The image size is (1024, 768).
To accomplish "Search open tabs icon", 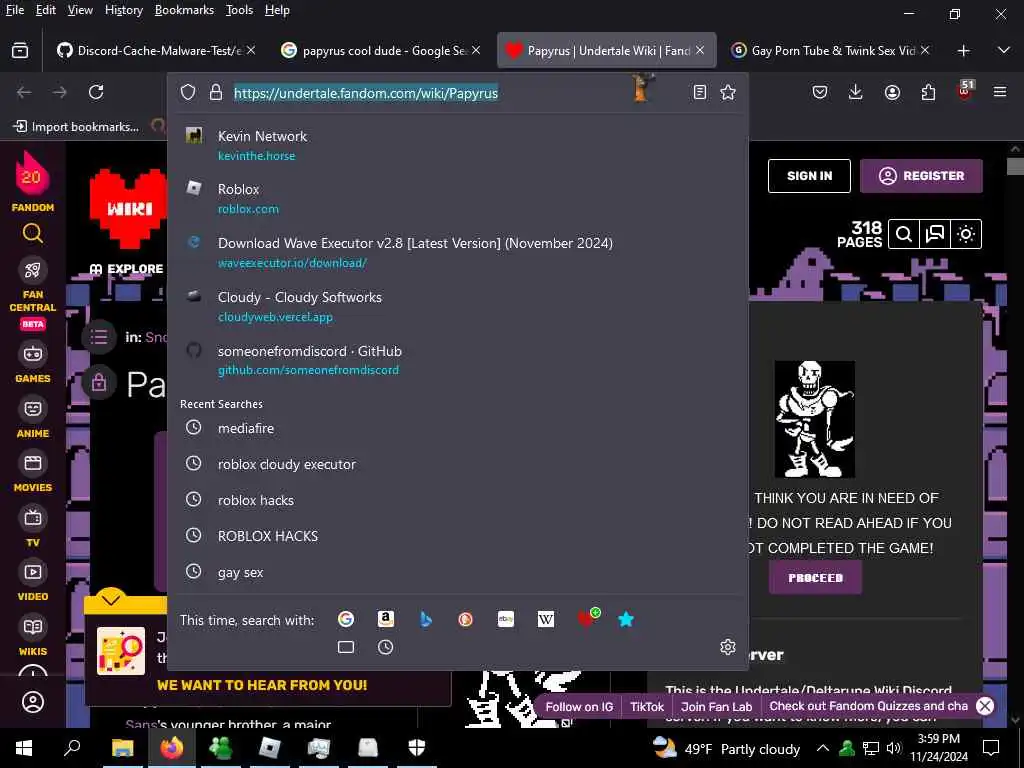I will pyautogui.click(x=346, y=647).
